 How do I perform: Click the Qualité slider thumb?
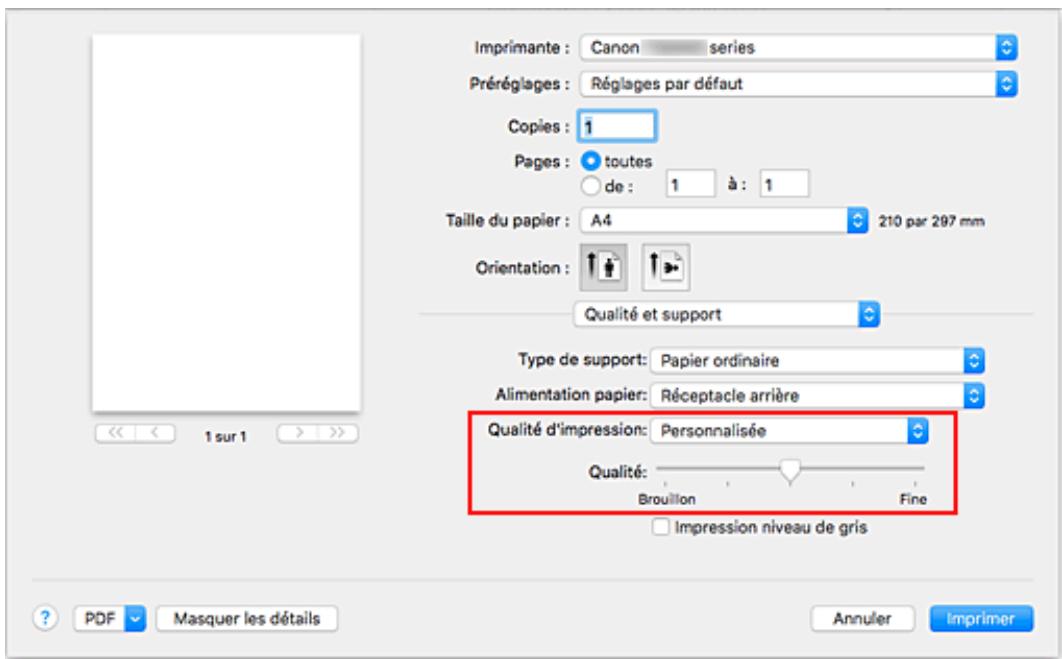pyautogui.click(x=790, y=471)
